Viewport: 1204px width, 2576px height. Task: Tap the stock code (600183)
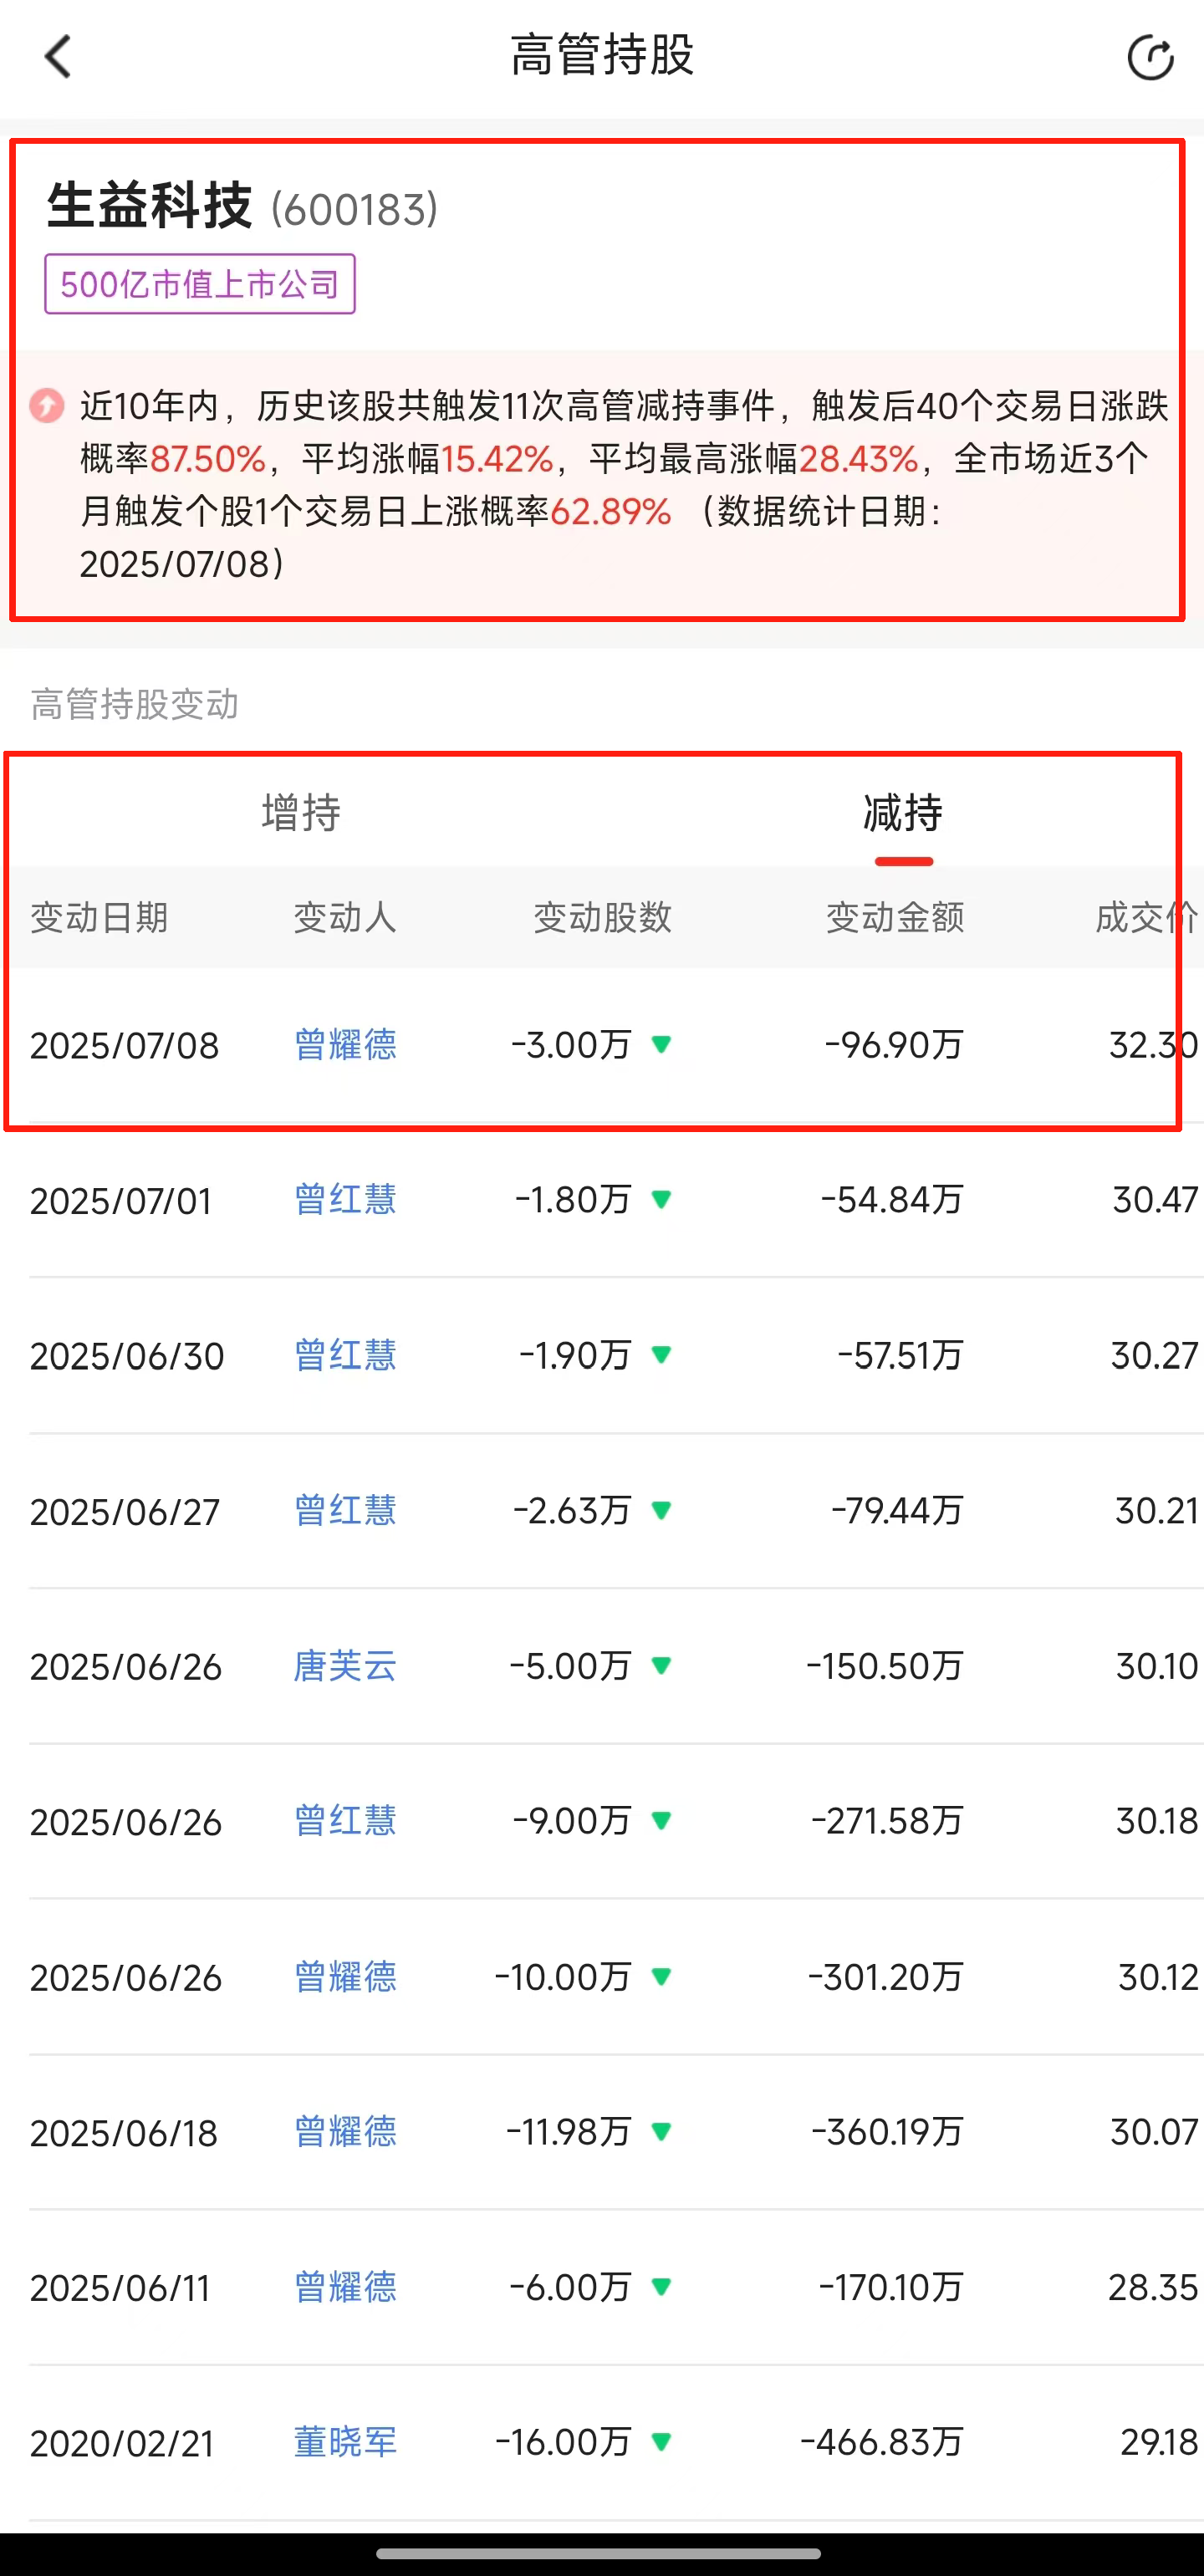(x=355, y=209)
